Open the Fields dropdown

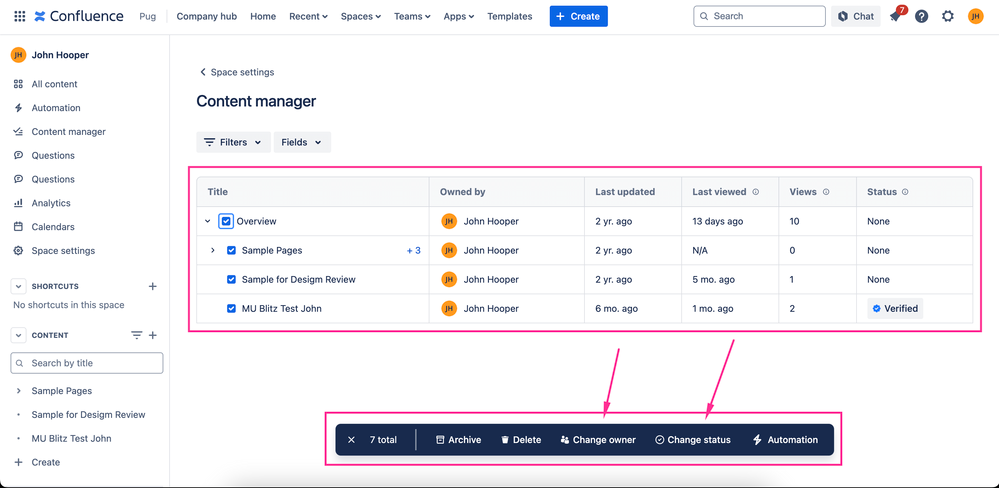pyautogui.click(x=302, y=142)
